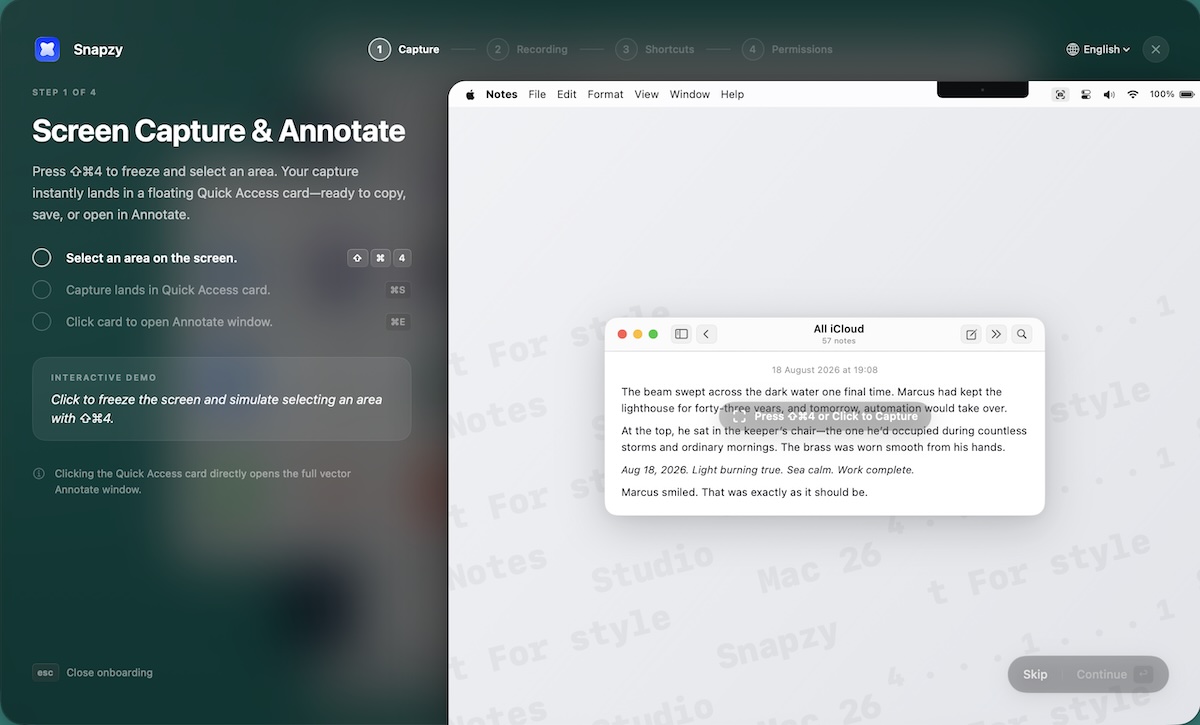1200x725 pixels.
Task: Click the volume speaker icon in the menu bar
Action: (1109, 94)
